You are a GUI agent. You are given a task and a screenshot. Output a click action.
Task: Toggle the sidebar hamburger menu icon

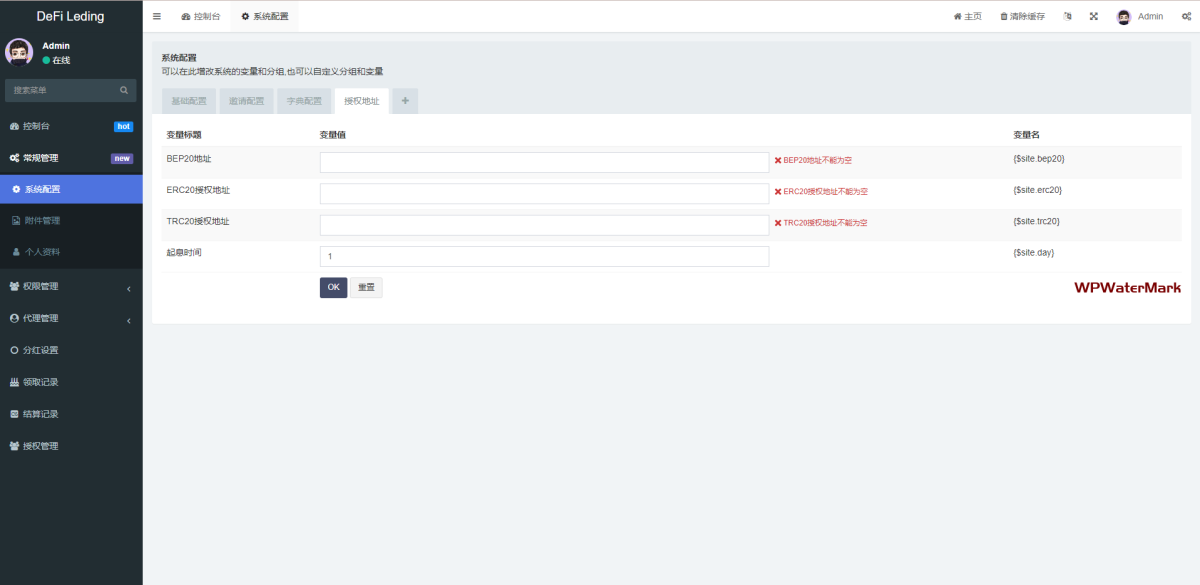click(x=157, y=16)
